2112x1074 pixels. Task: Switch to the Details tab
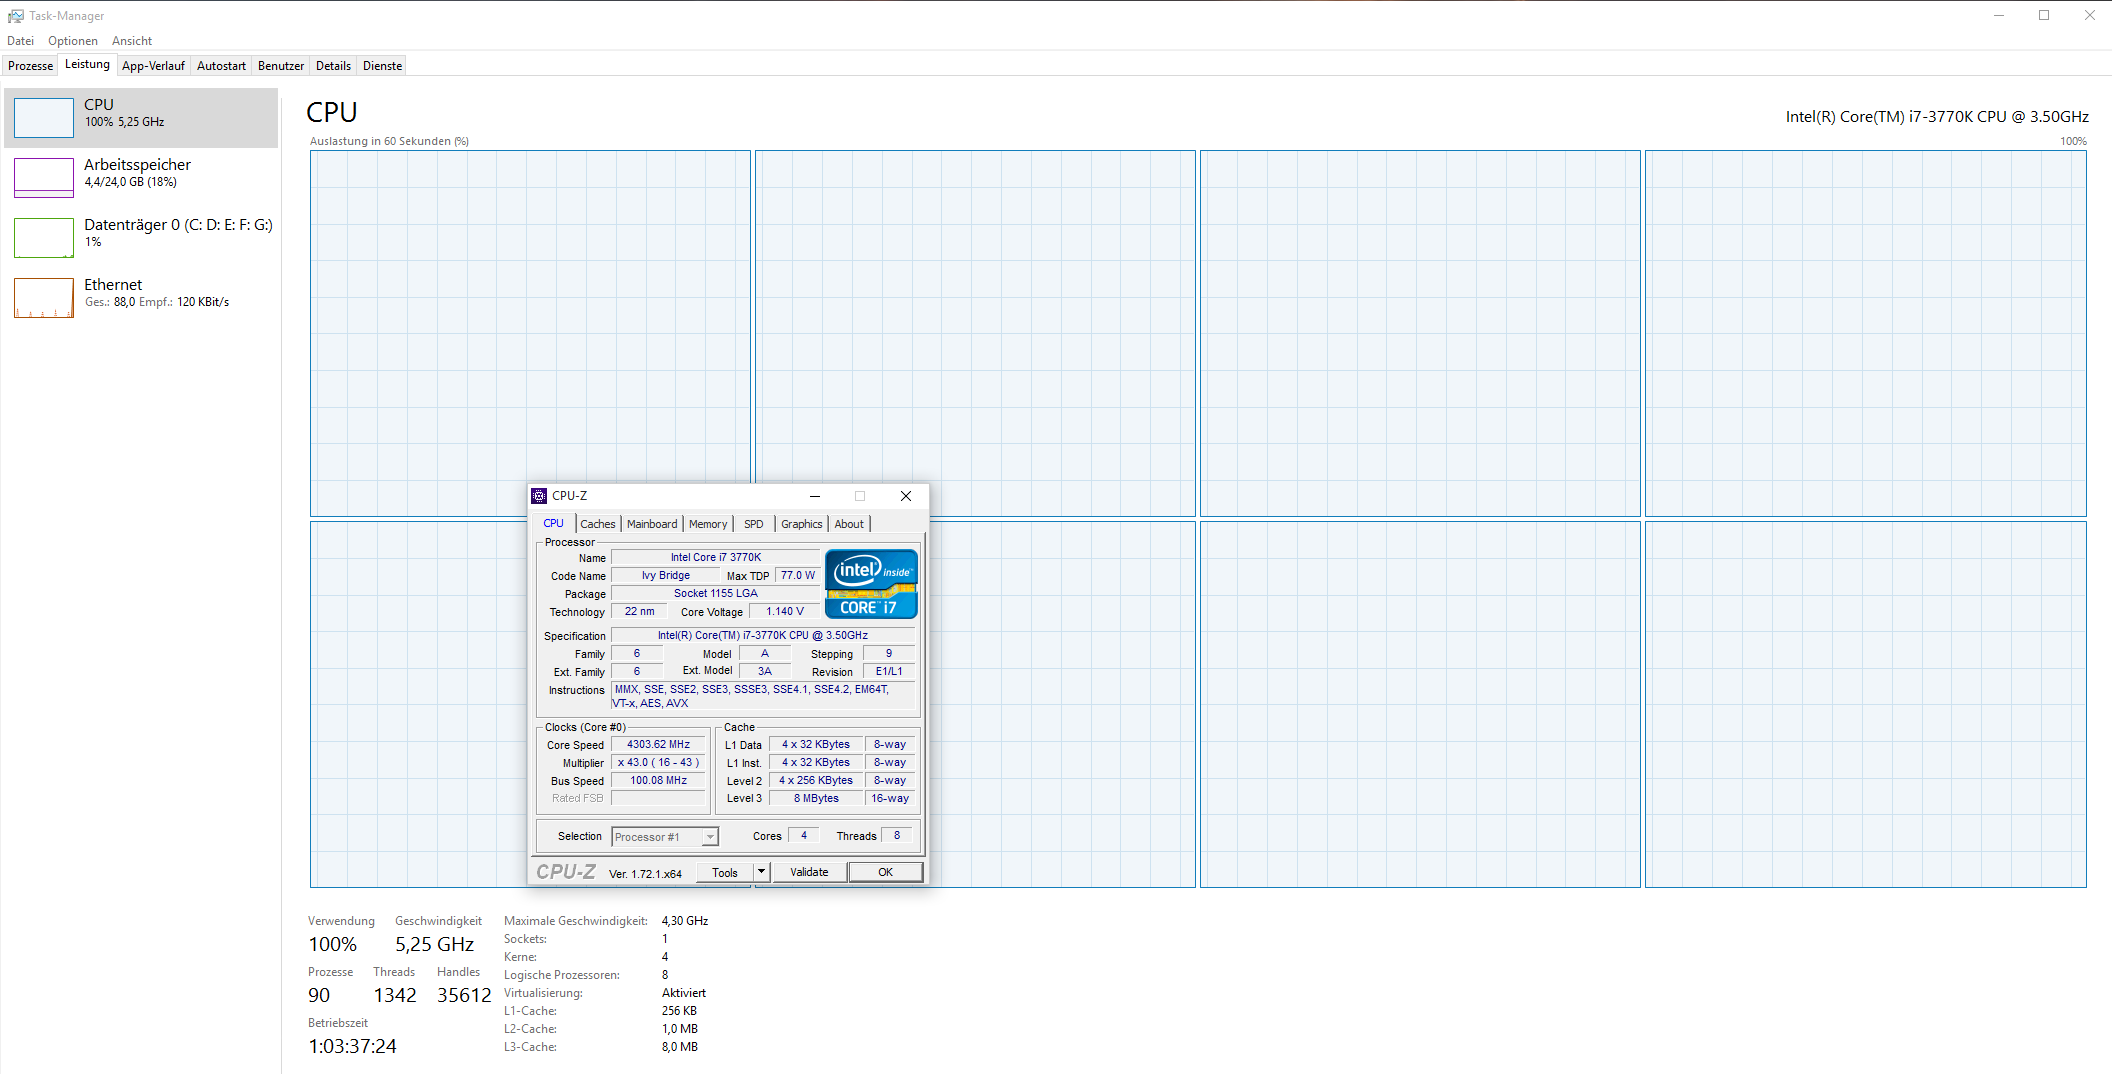pos(334,66)
